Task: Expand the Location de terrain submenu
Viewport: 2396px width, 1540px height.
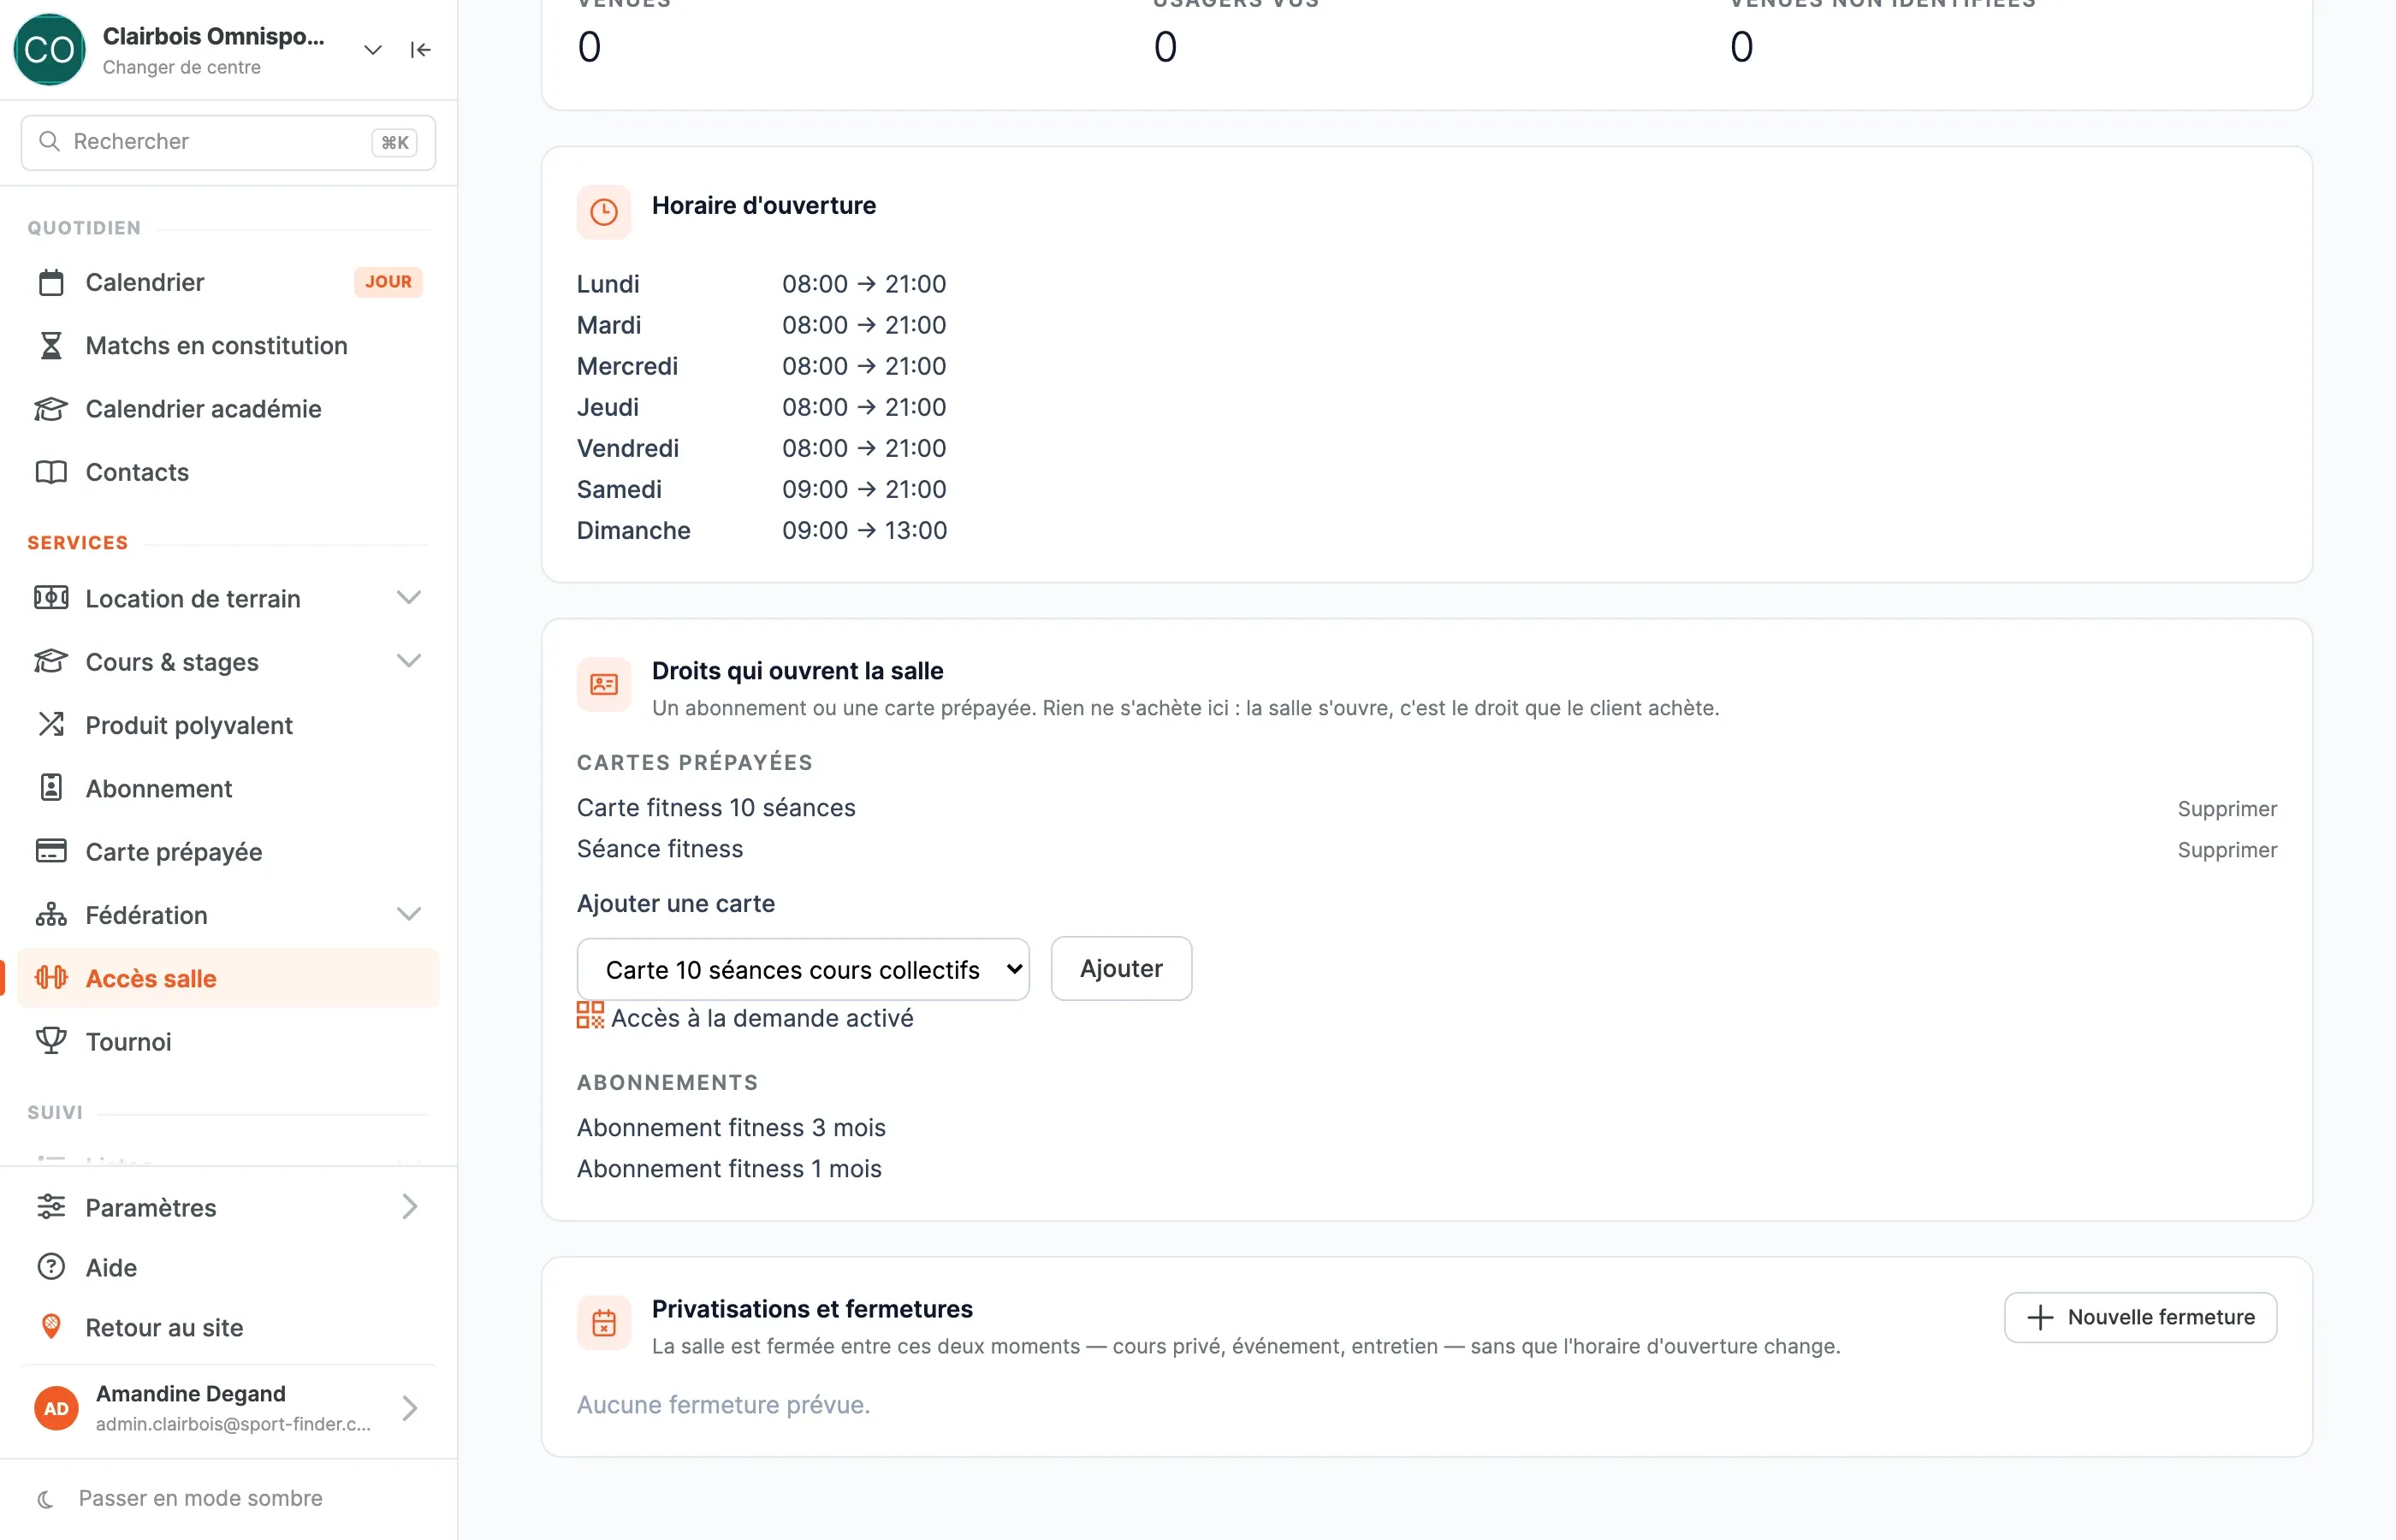Action: [x=408, y=598]
